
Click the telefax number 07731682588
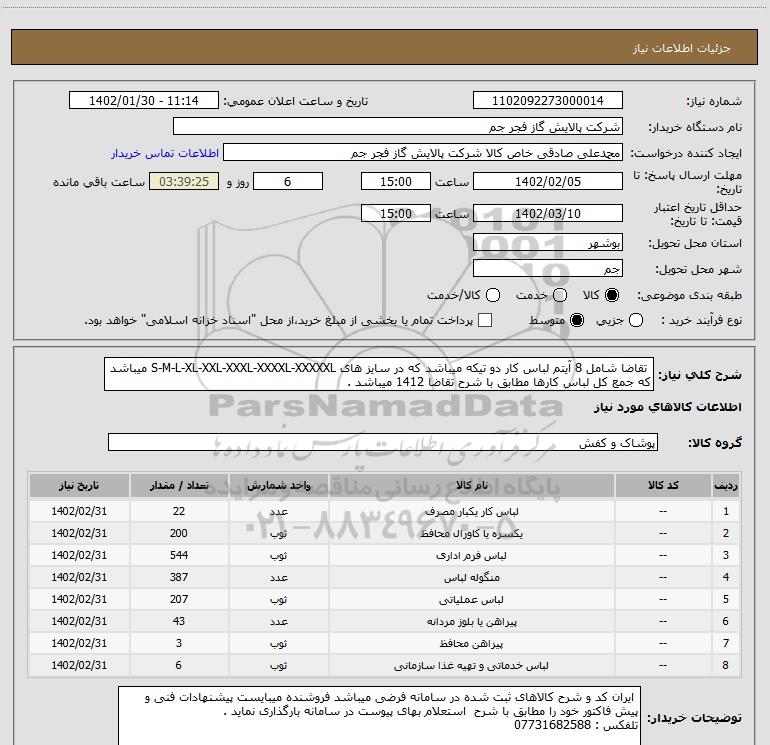(x=552, y=725)
